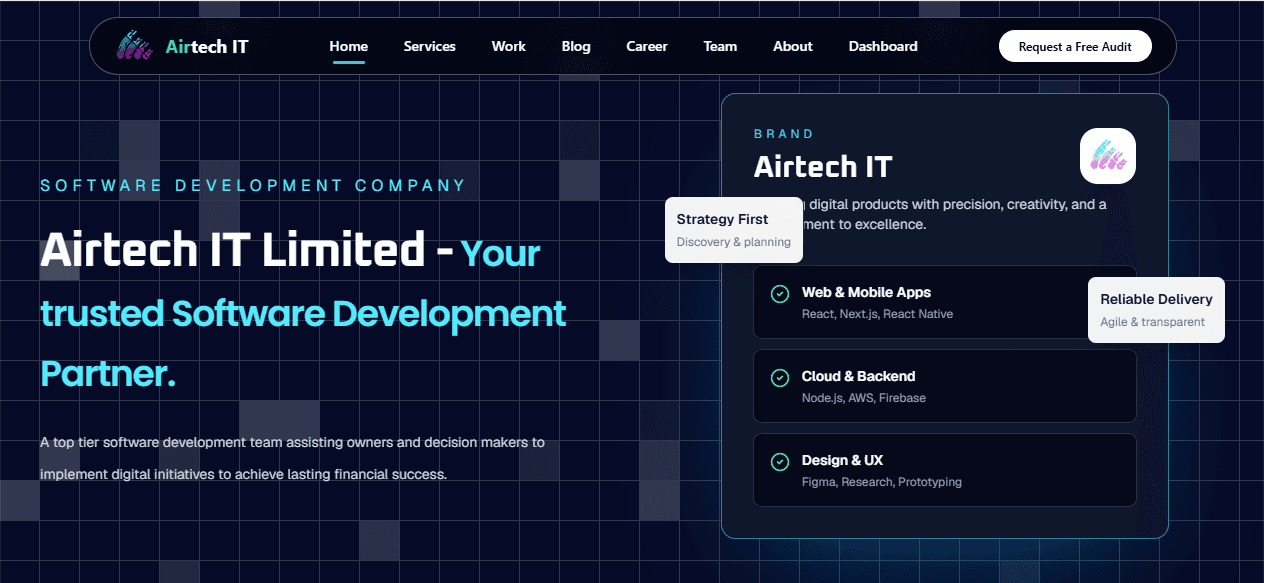Screen dimensions: 1264x583
Task: Click the Airtech IT logo icon in navbar
Action: click(135, 46)
